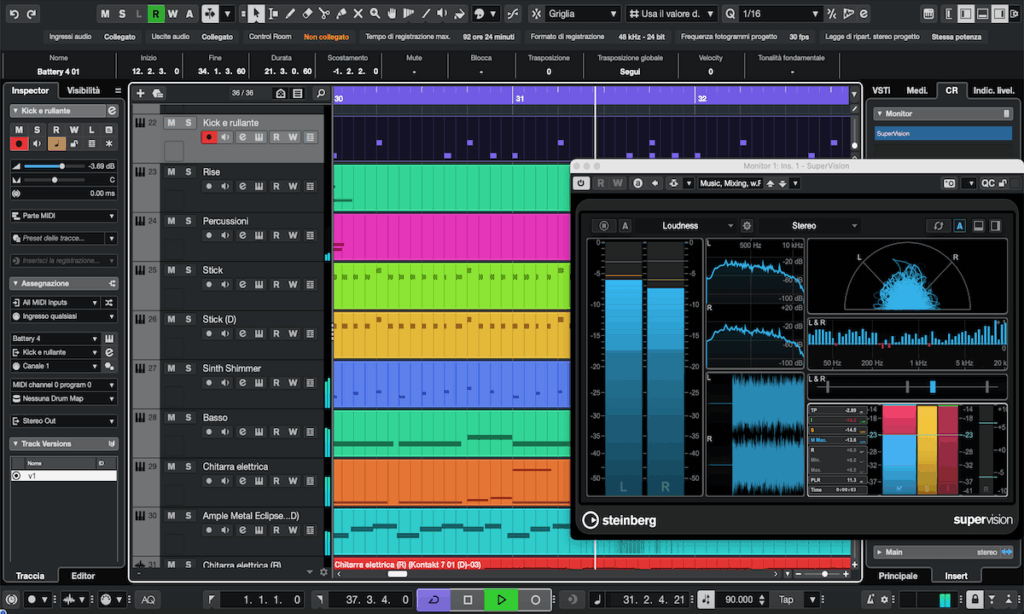Viewport: 1024px width, 614px height.
Task: Select the Time Warp tool
Action: 409,13
